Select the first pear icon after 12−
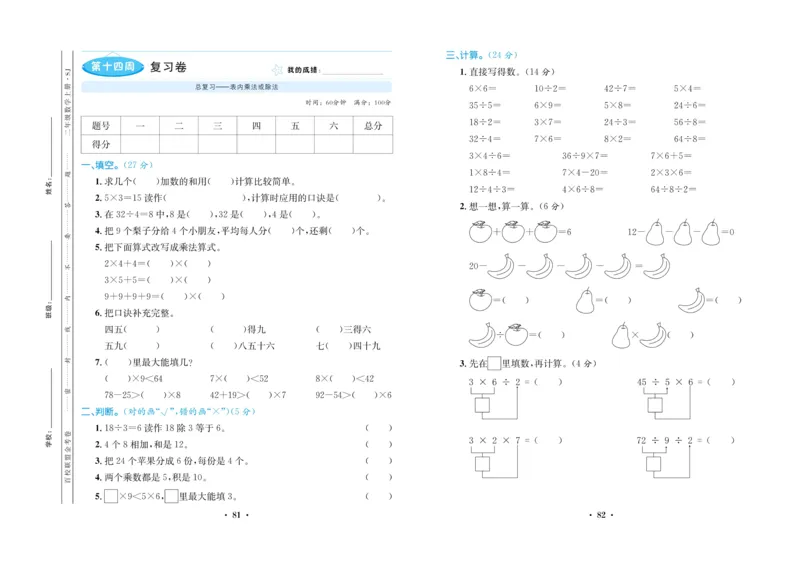This screenshot has width=800, height=579. (655, 233)
